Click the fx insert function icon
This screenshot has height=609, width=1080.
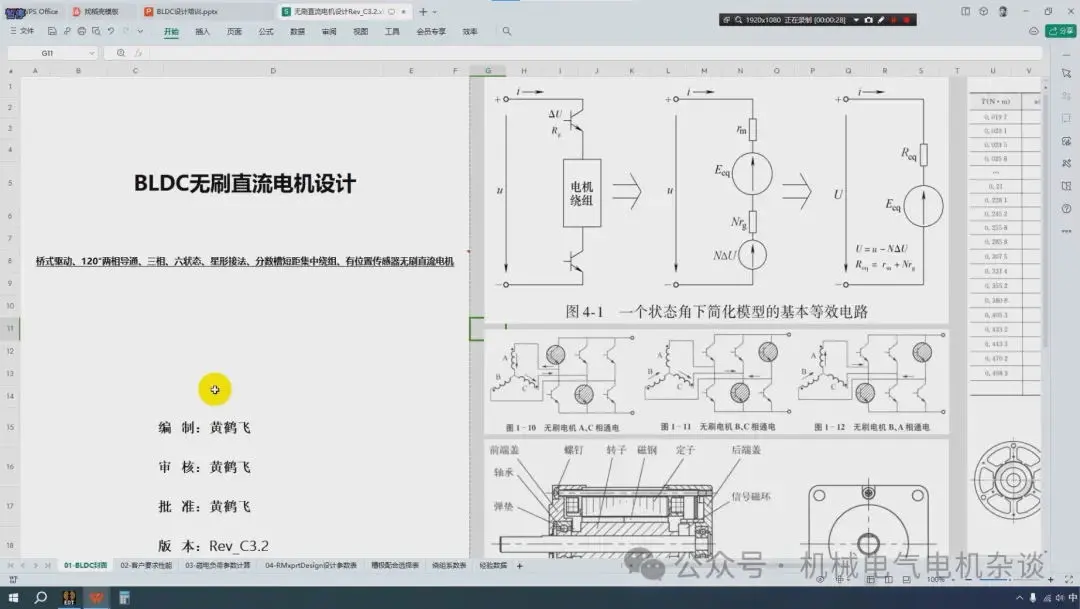tap(138, 53)
